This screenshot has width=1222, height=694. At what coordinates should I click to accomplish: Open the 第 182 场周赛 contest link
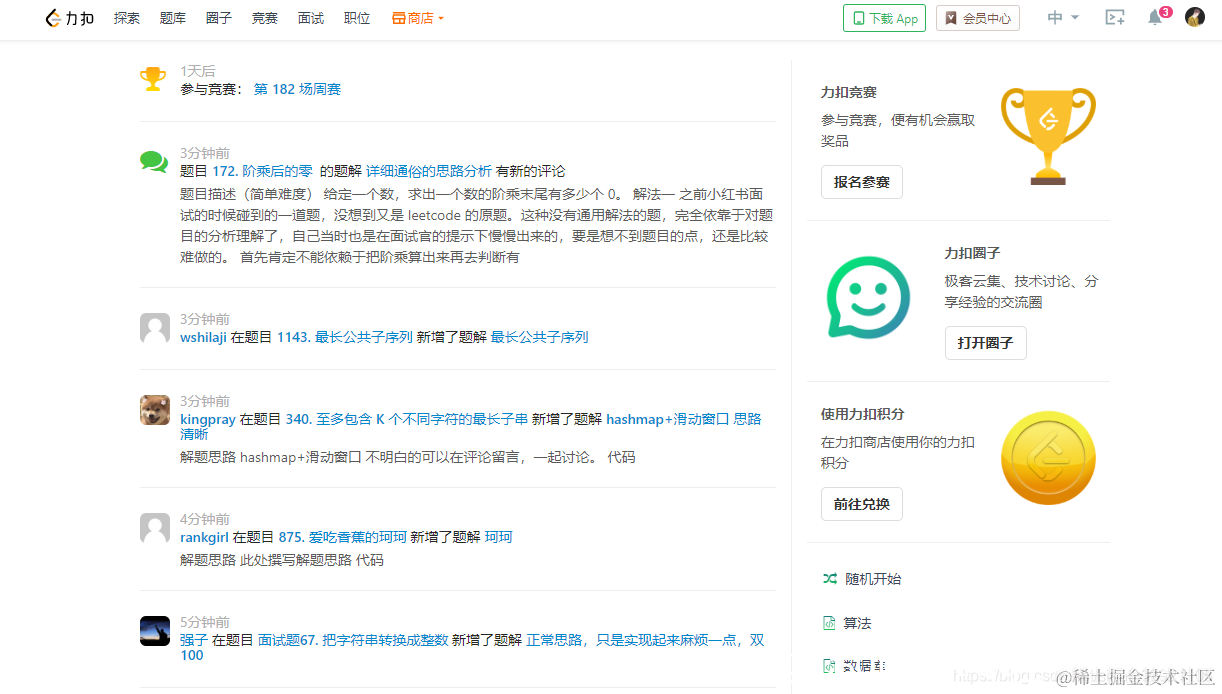(297, 89)
